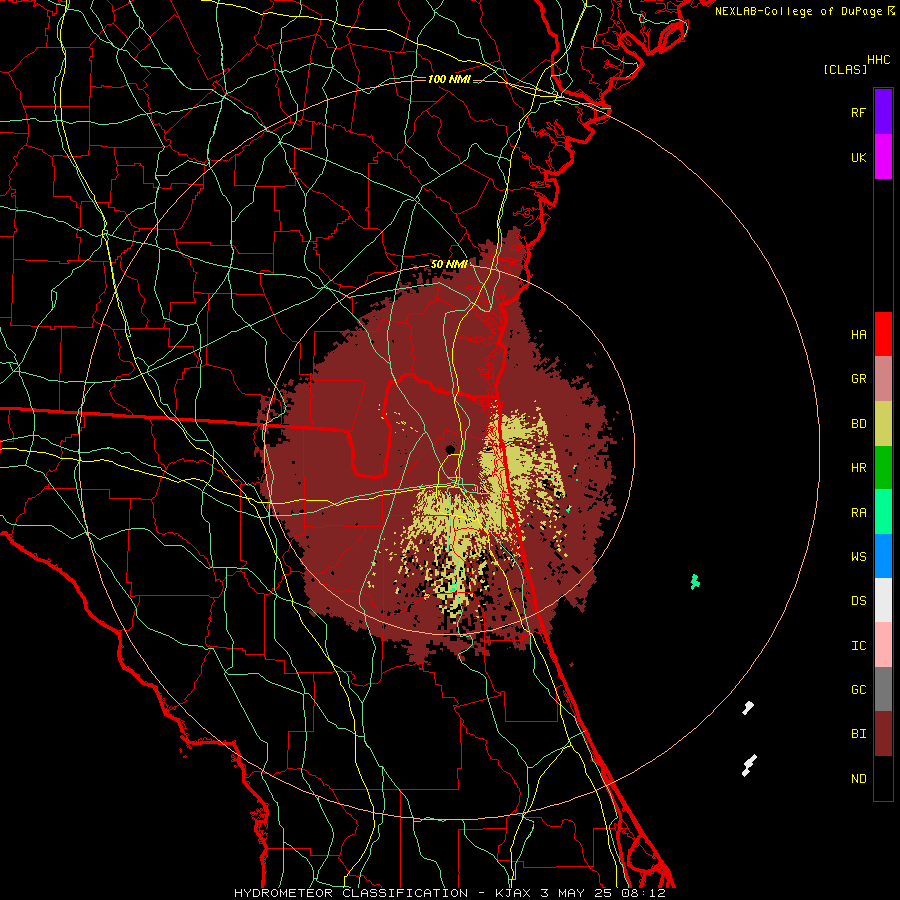
Task: Click the BD yellow legend swatch
Action: point(883,424)
